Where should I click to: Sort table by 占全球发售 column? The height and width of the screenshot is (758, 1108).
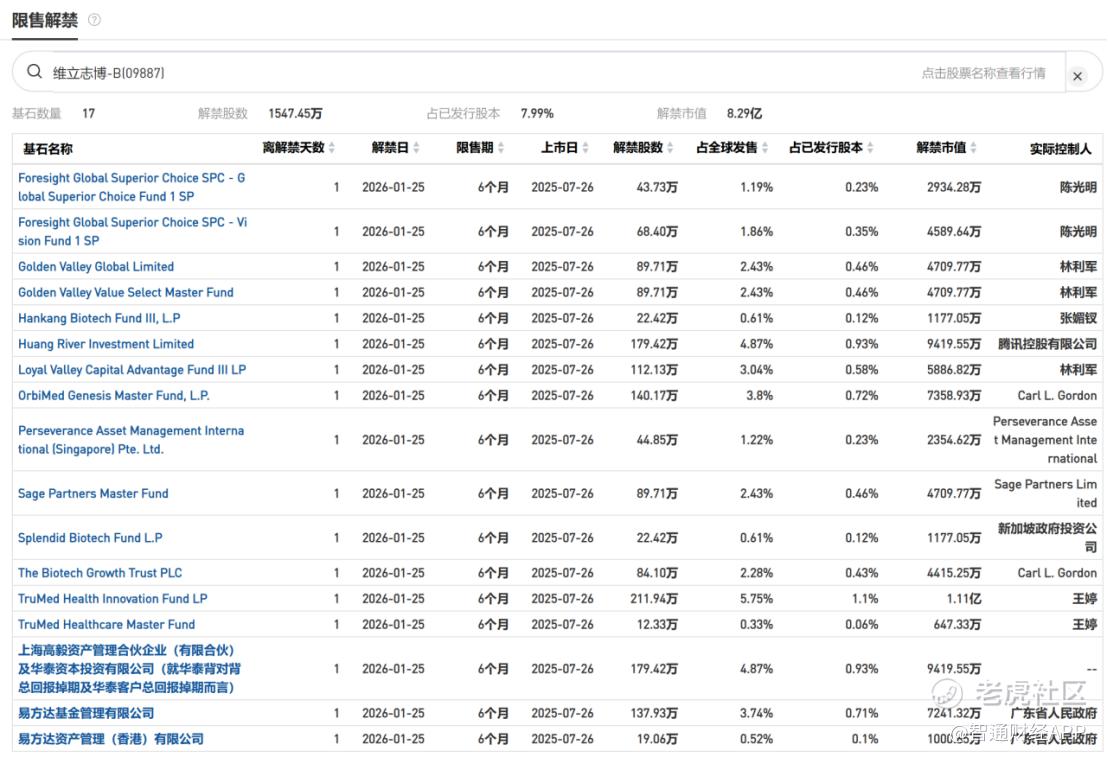click(732, 148)
